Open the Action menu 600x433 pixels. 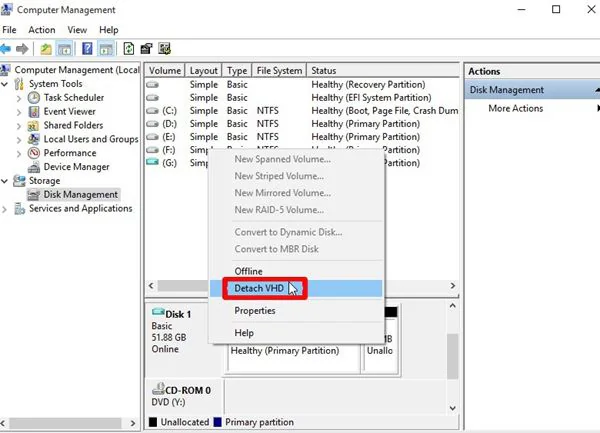[x=42, y=30]
